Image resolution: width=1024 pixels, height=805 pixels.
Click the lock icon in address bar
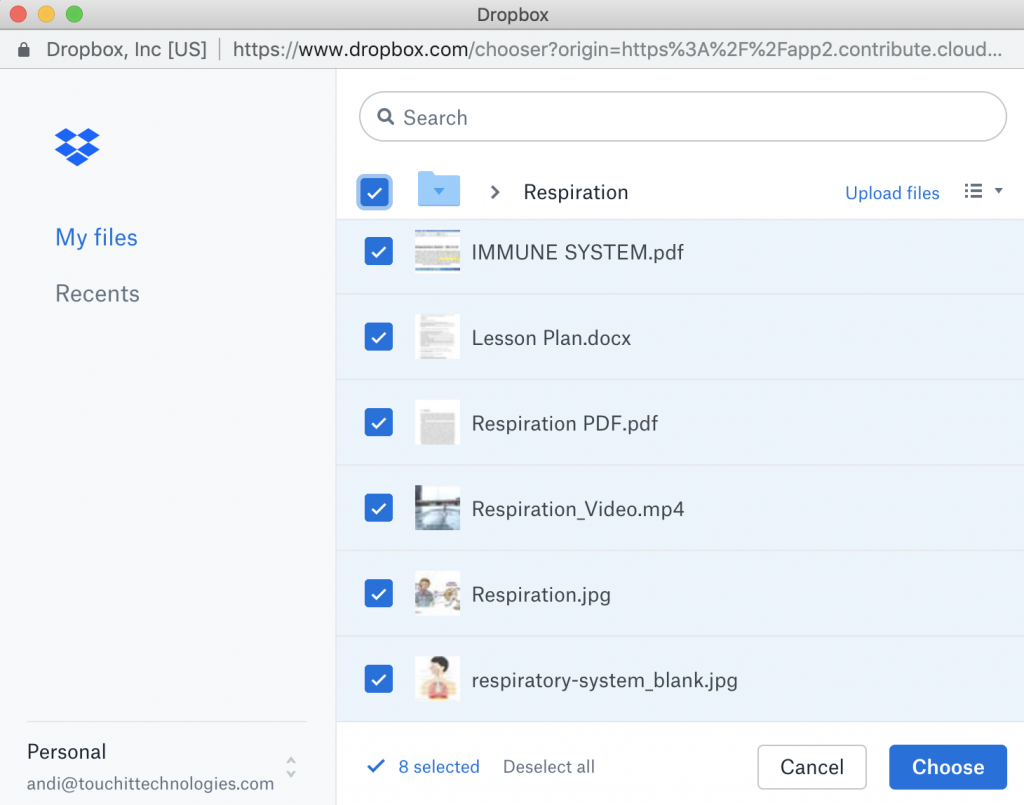(x=24, y=50)
